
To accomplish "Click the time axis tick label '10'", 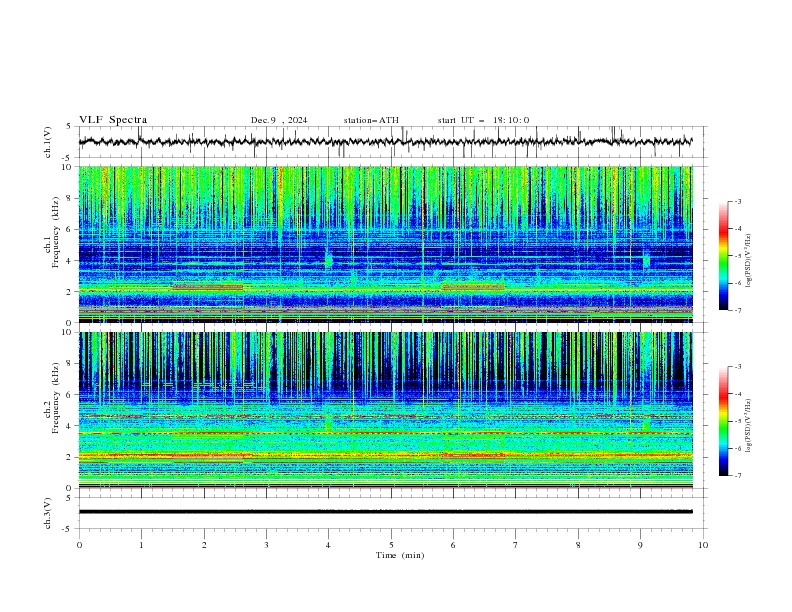I will (703, 545).
